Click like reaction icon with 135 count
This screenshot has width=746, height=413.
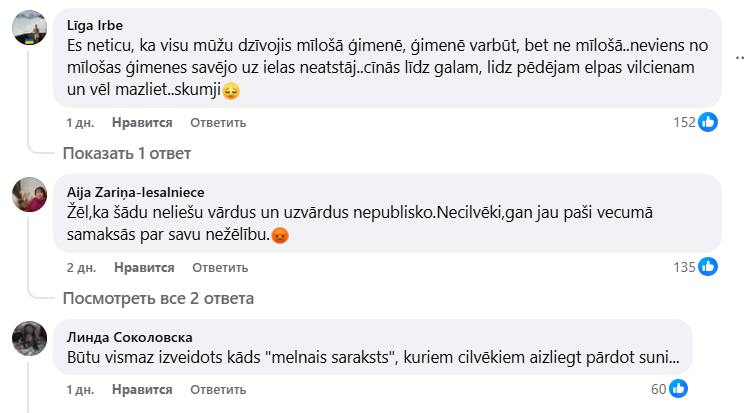point(708,267)
